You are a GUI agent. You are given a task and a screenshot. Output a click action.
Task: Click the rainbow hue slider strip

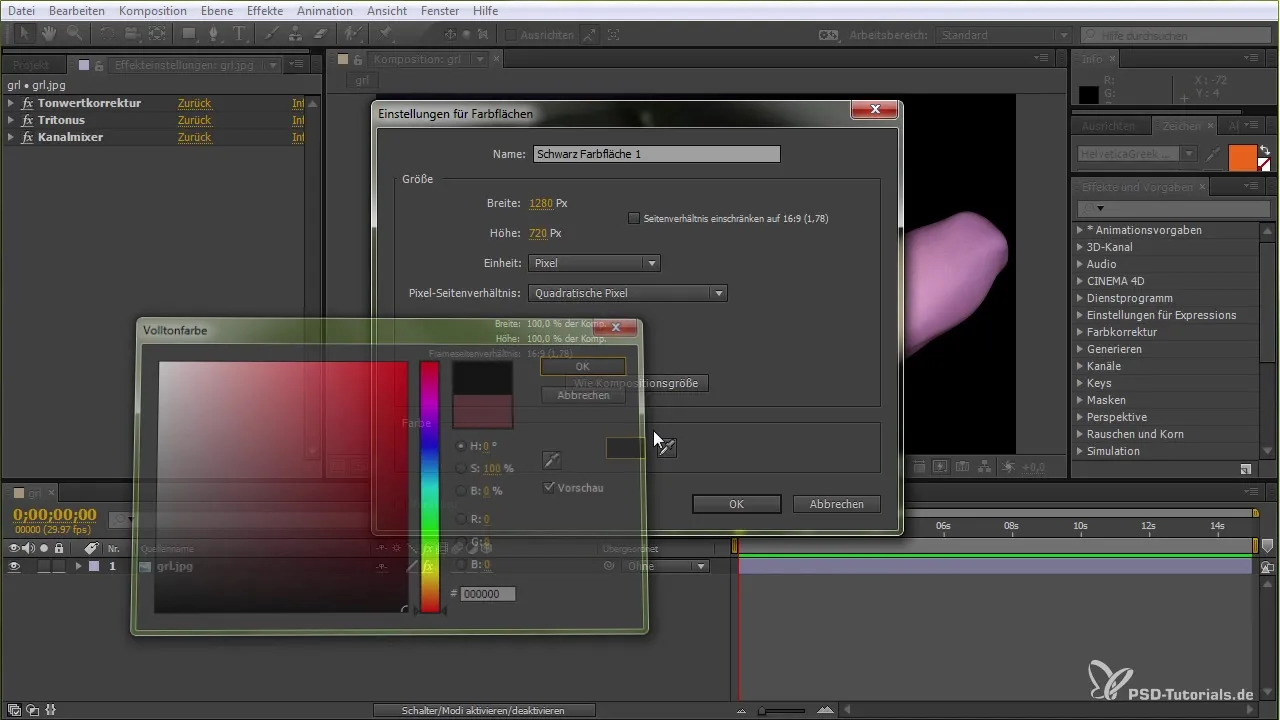tap(429, 486)
